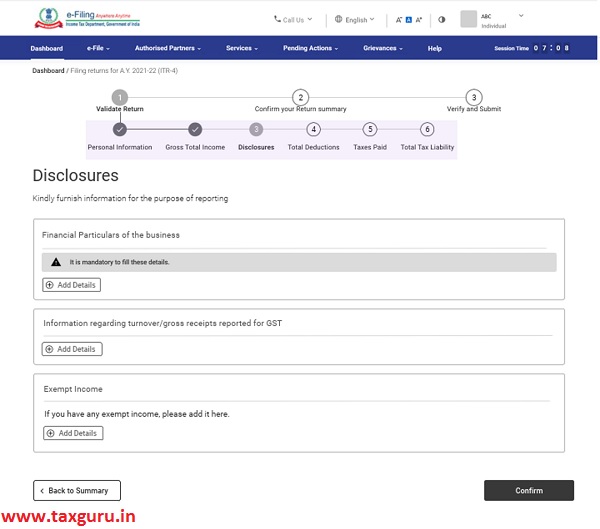Click the Taxes Paid step label
This screenshot has height=529, width=600.
[x=370, y=147]
